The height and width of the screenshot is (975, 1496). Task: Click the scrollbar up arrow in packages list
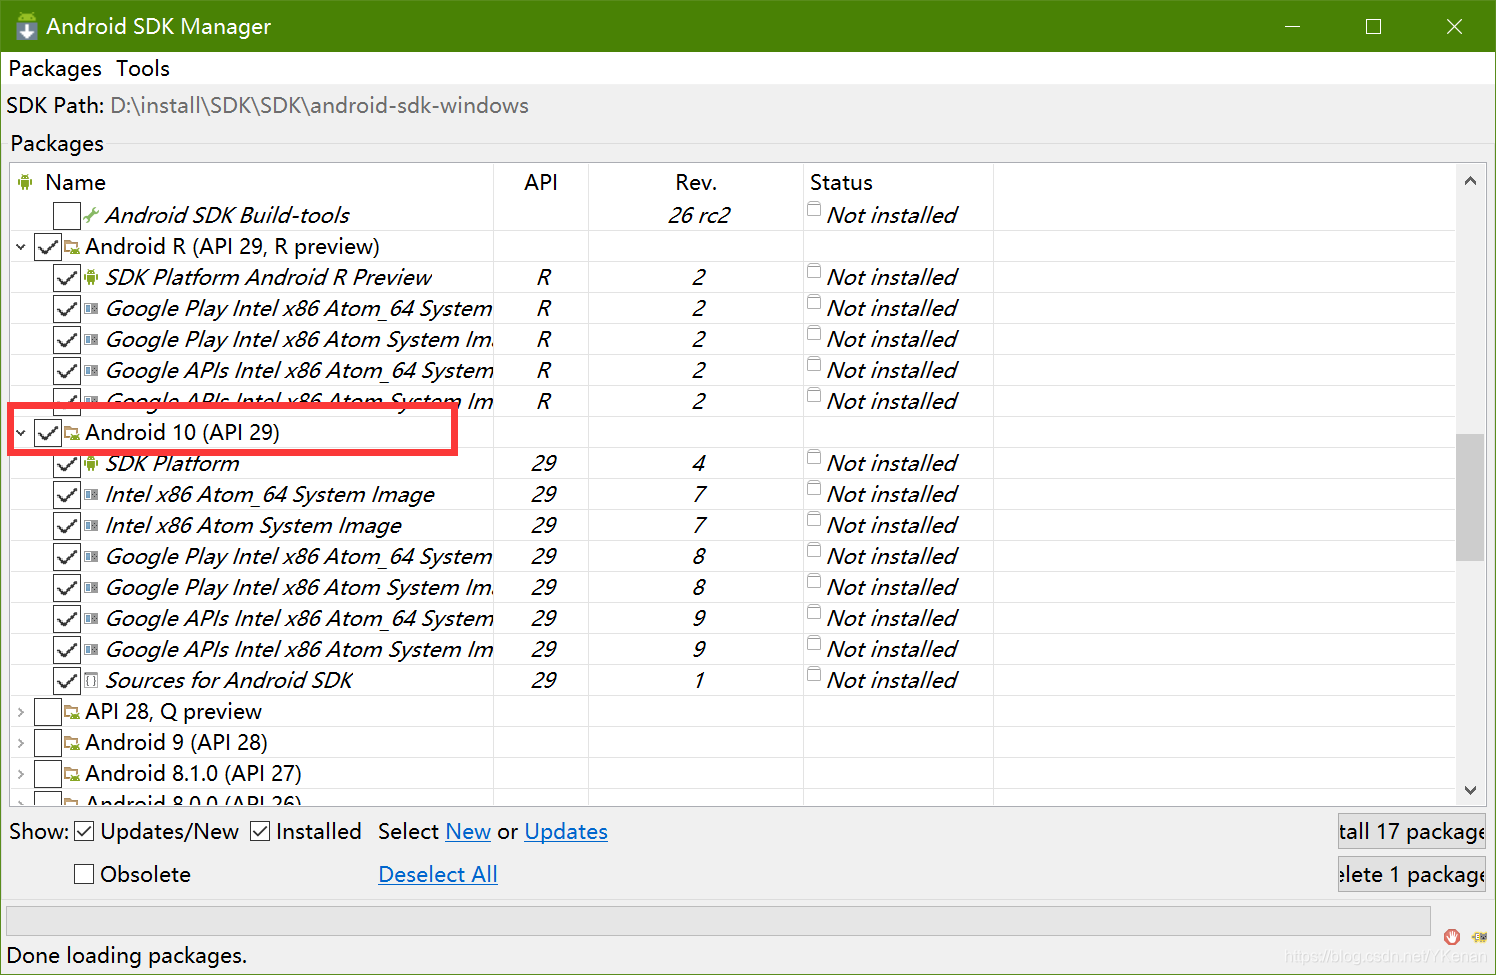point(1470,181)
